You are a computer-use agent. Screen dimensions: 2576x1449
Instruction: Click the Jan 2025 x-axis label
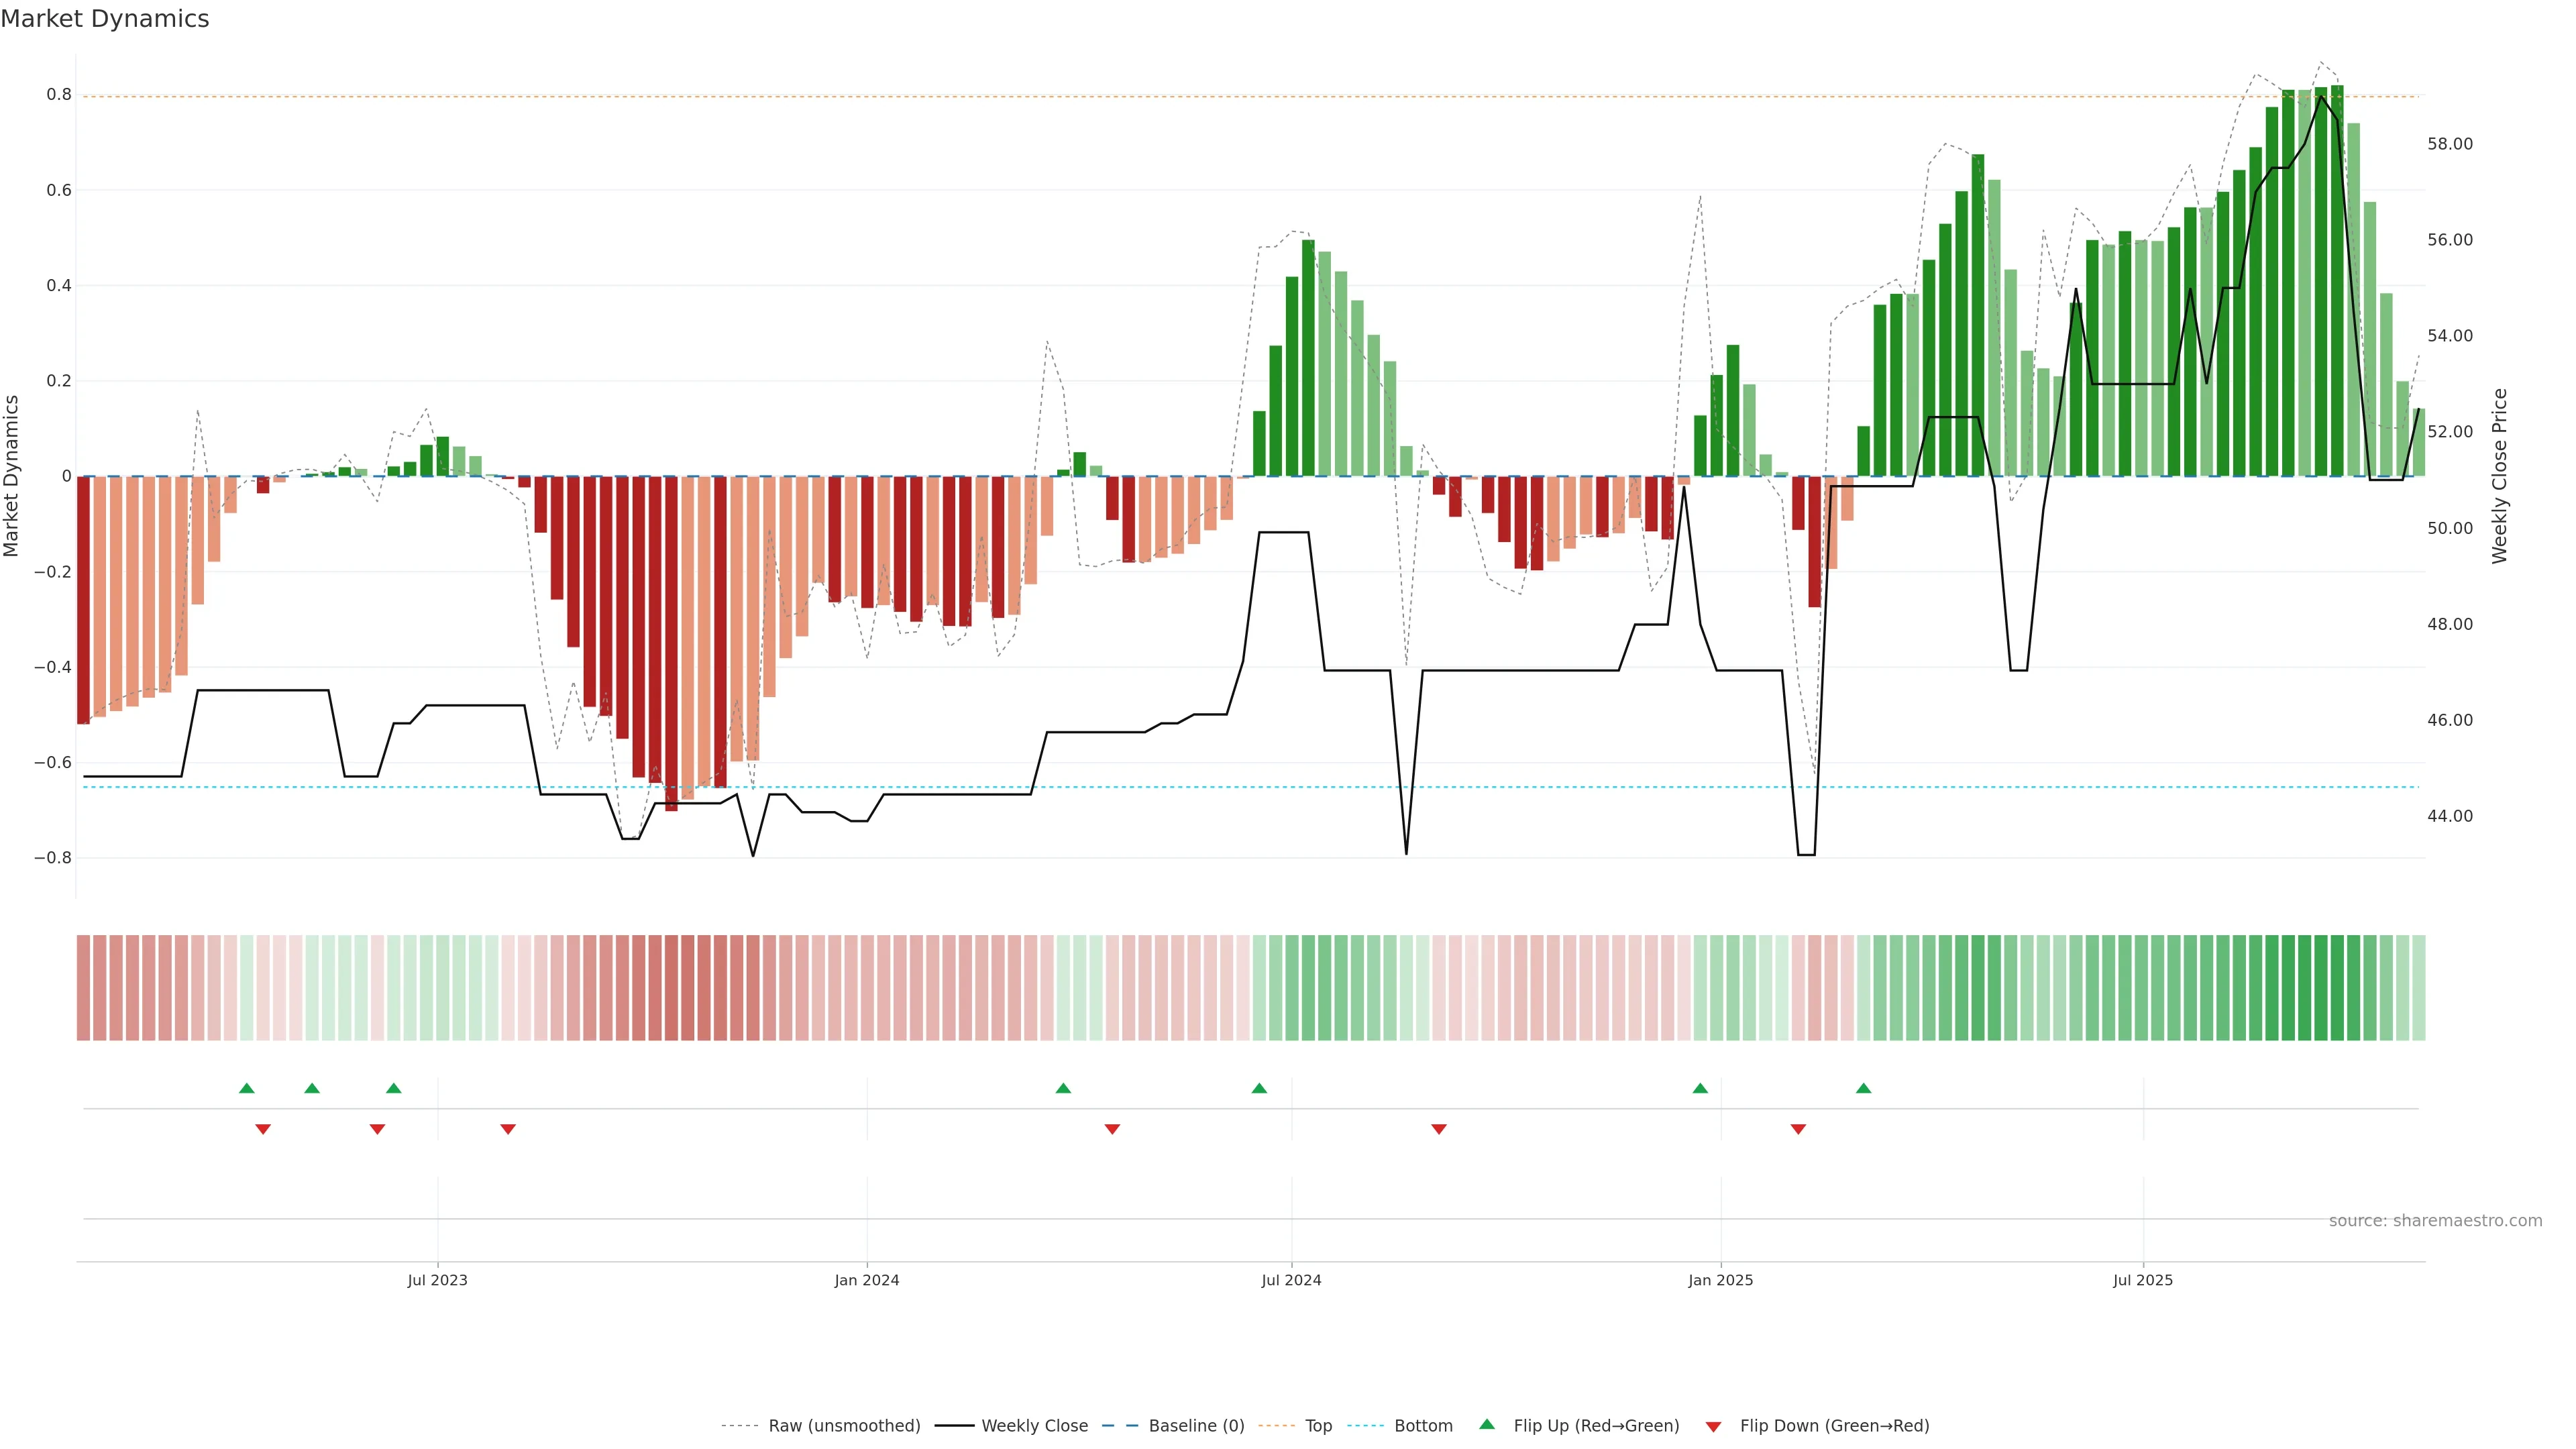click(1720, 1280)
